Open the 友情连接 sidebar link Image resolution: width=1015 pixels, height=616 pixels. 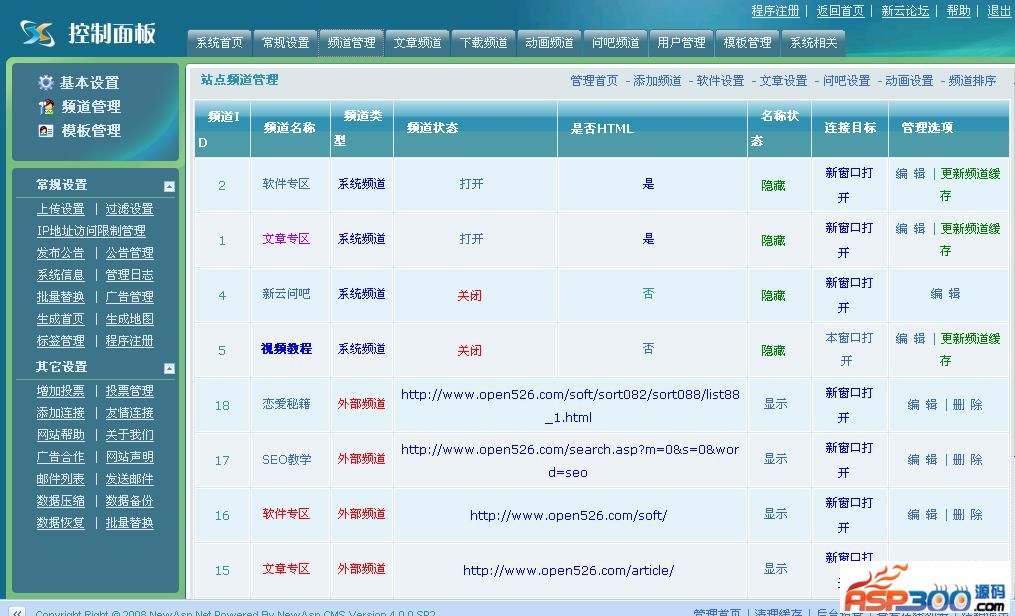tap(129, 413)
